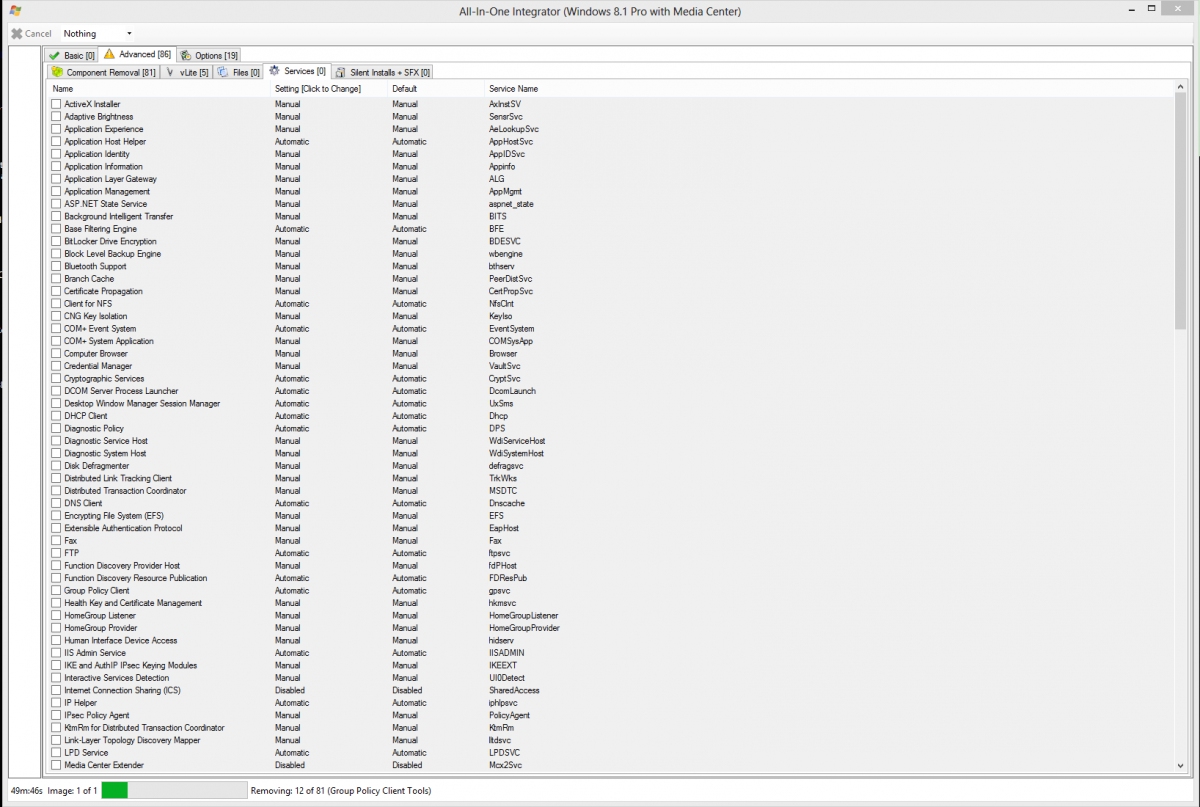Open the Nothing dropdown in the toolbar
The height and width of the screenshot is (807, 1200).
click(x=98, y=34)
